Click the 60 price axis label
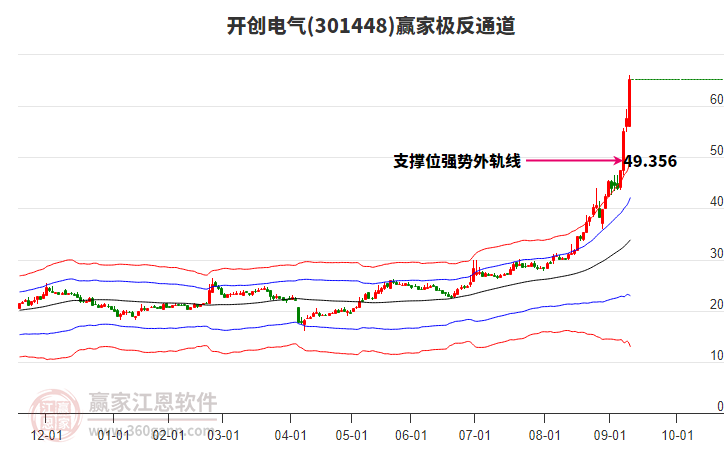The width and height of the screenshot is (726, 450). click(716, 99)
